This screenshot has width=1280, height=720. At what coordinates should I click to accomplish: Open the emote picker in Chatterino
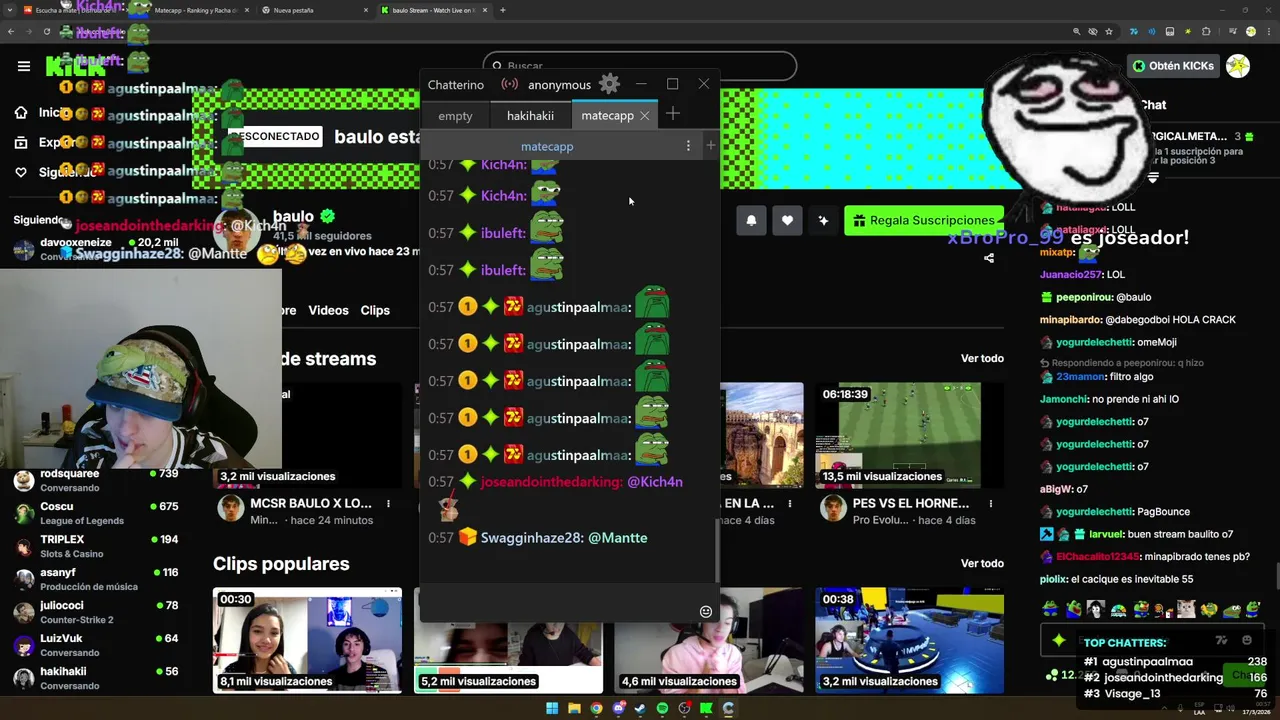click(706, 612)
